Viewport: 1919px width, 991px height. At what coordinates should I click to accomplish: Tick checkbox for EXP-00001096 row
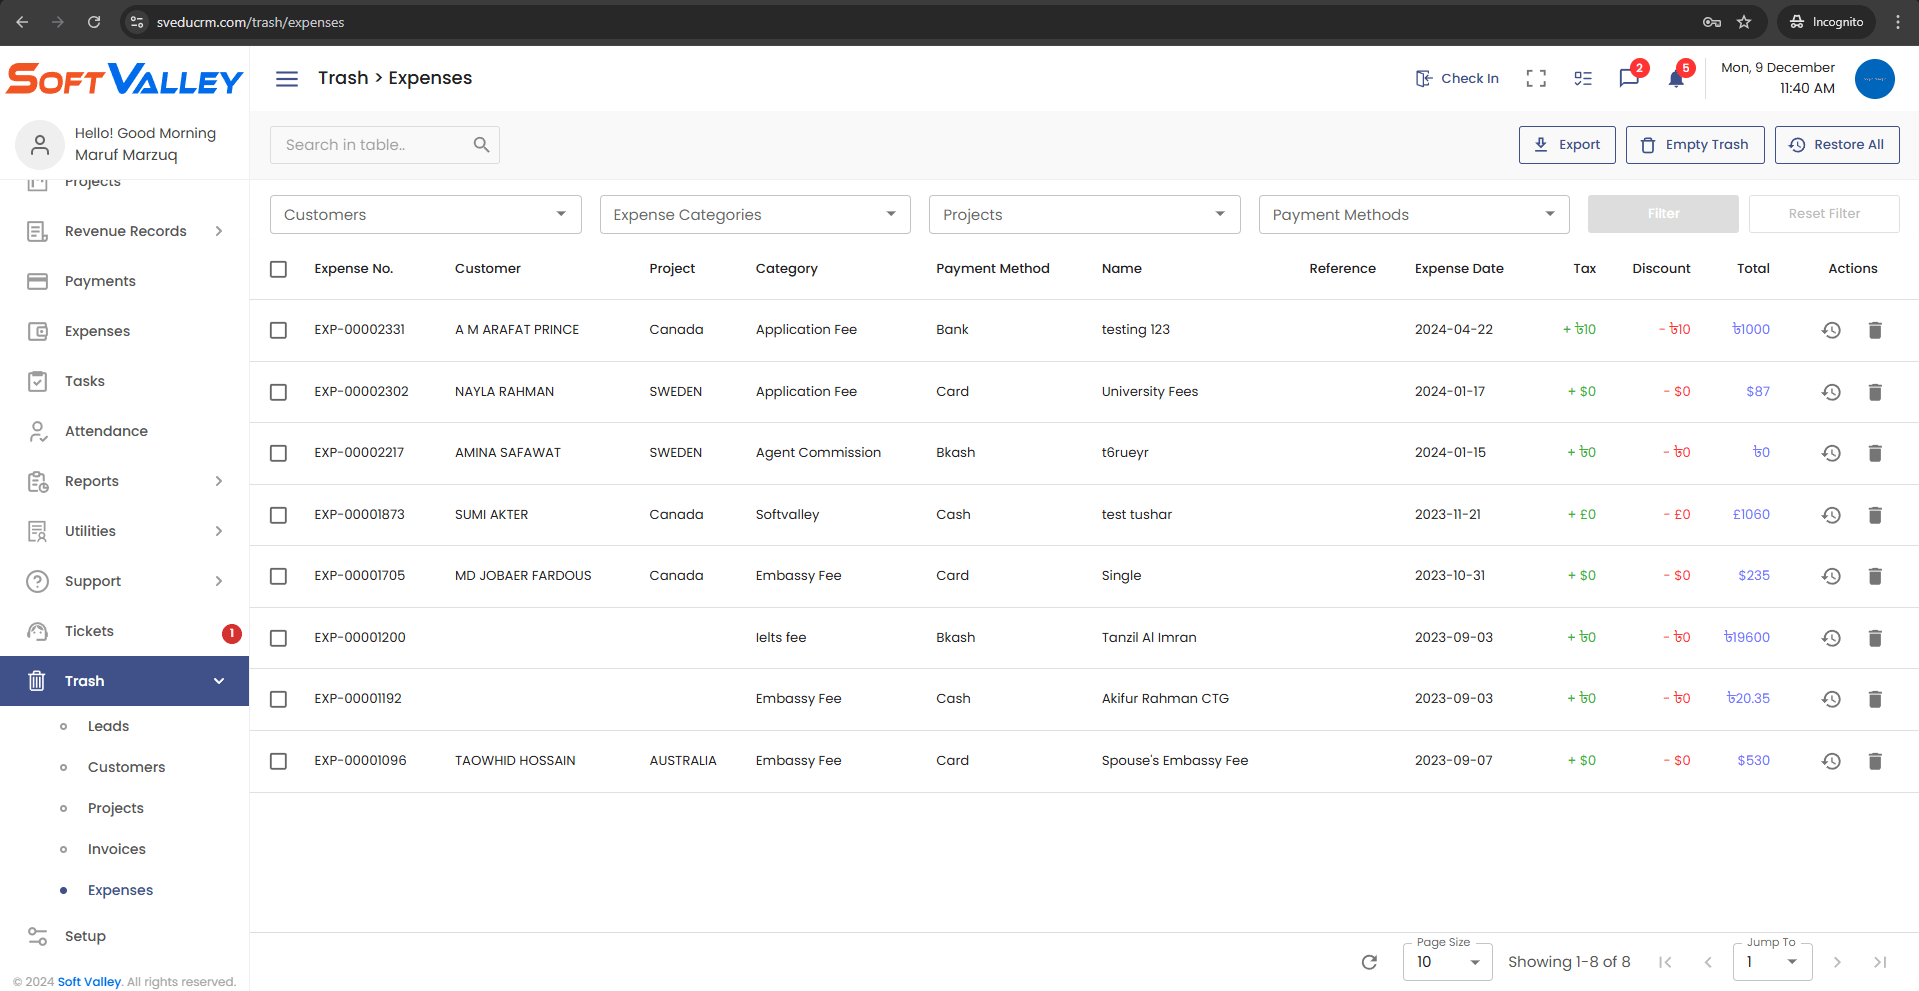click(x=279, y=761)
